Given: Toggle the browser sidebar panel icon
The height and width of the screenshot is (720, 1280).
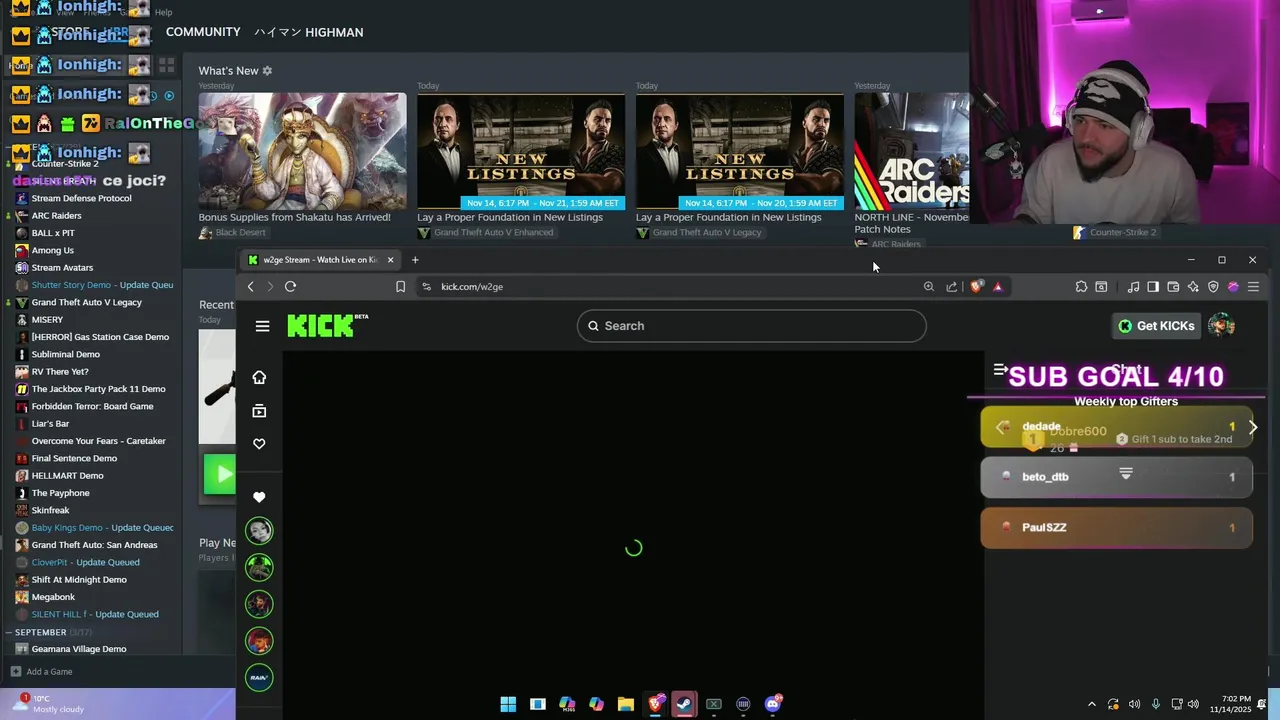Looking at the screenshot, I should pyautogui.click(x=1153, y=287).
